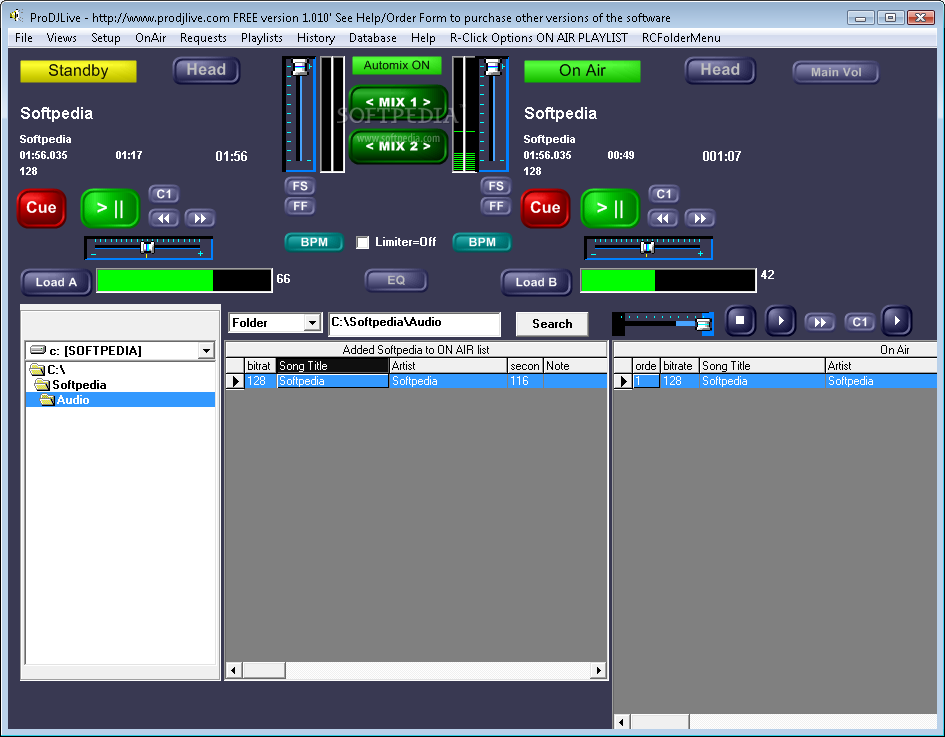Click the left BPM button
Image resolution: width=945 pixels, height=737 pixels.
(314, 242)
